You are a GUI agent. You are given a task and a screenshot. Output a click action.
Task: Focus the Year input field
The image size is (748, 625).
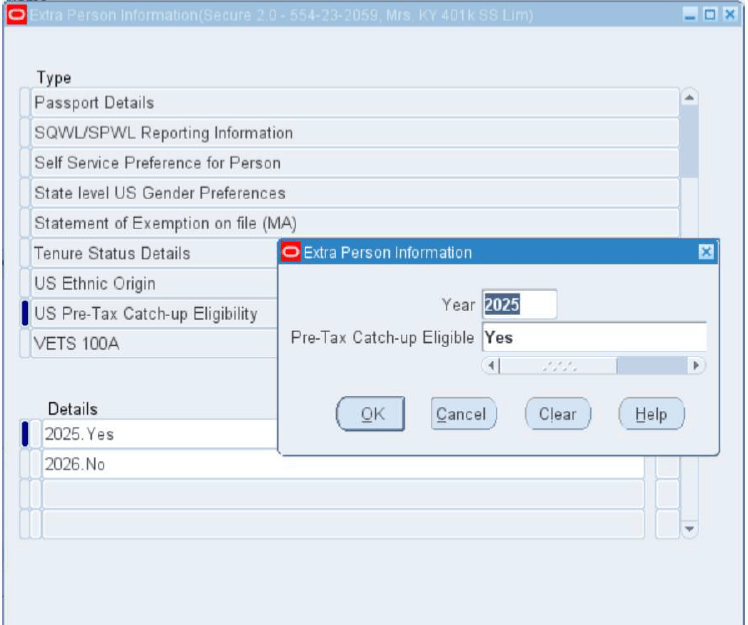tap(519, 304)
